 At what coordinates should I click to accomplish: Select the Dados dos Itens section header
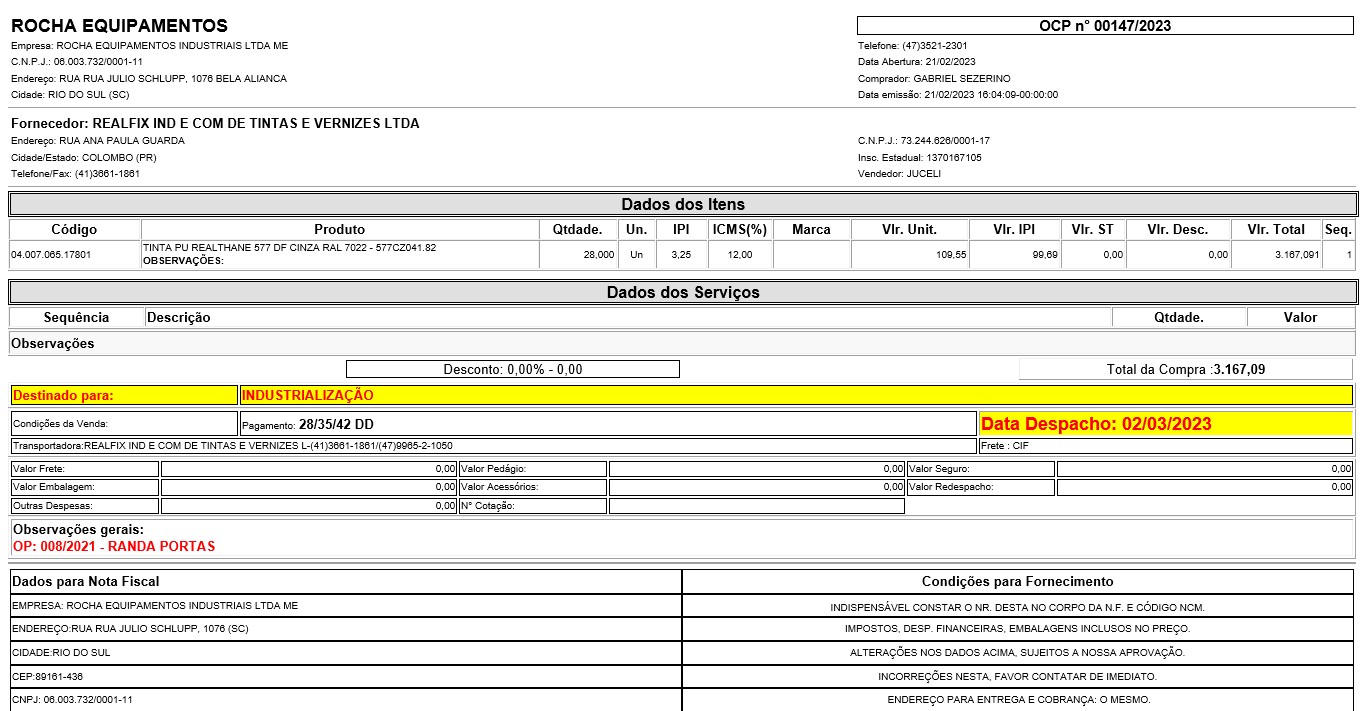click(682, 204)
